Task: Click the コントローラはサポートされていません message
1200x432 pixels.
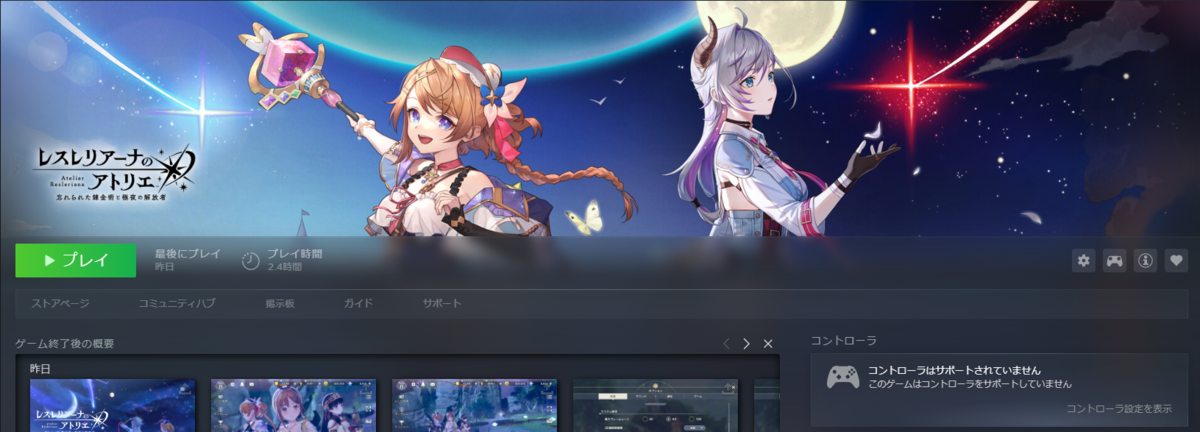Action: (x=955, y=369)
